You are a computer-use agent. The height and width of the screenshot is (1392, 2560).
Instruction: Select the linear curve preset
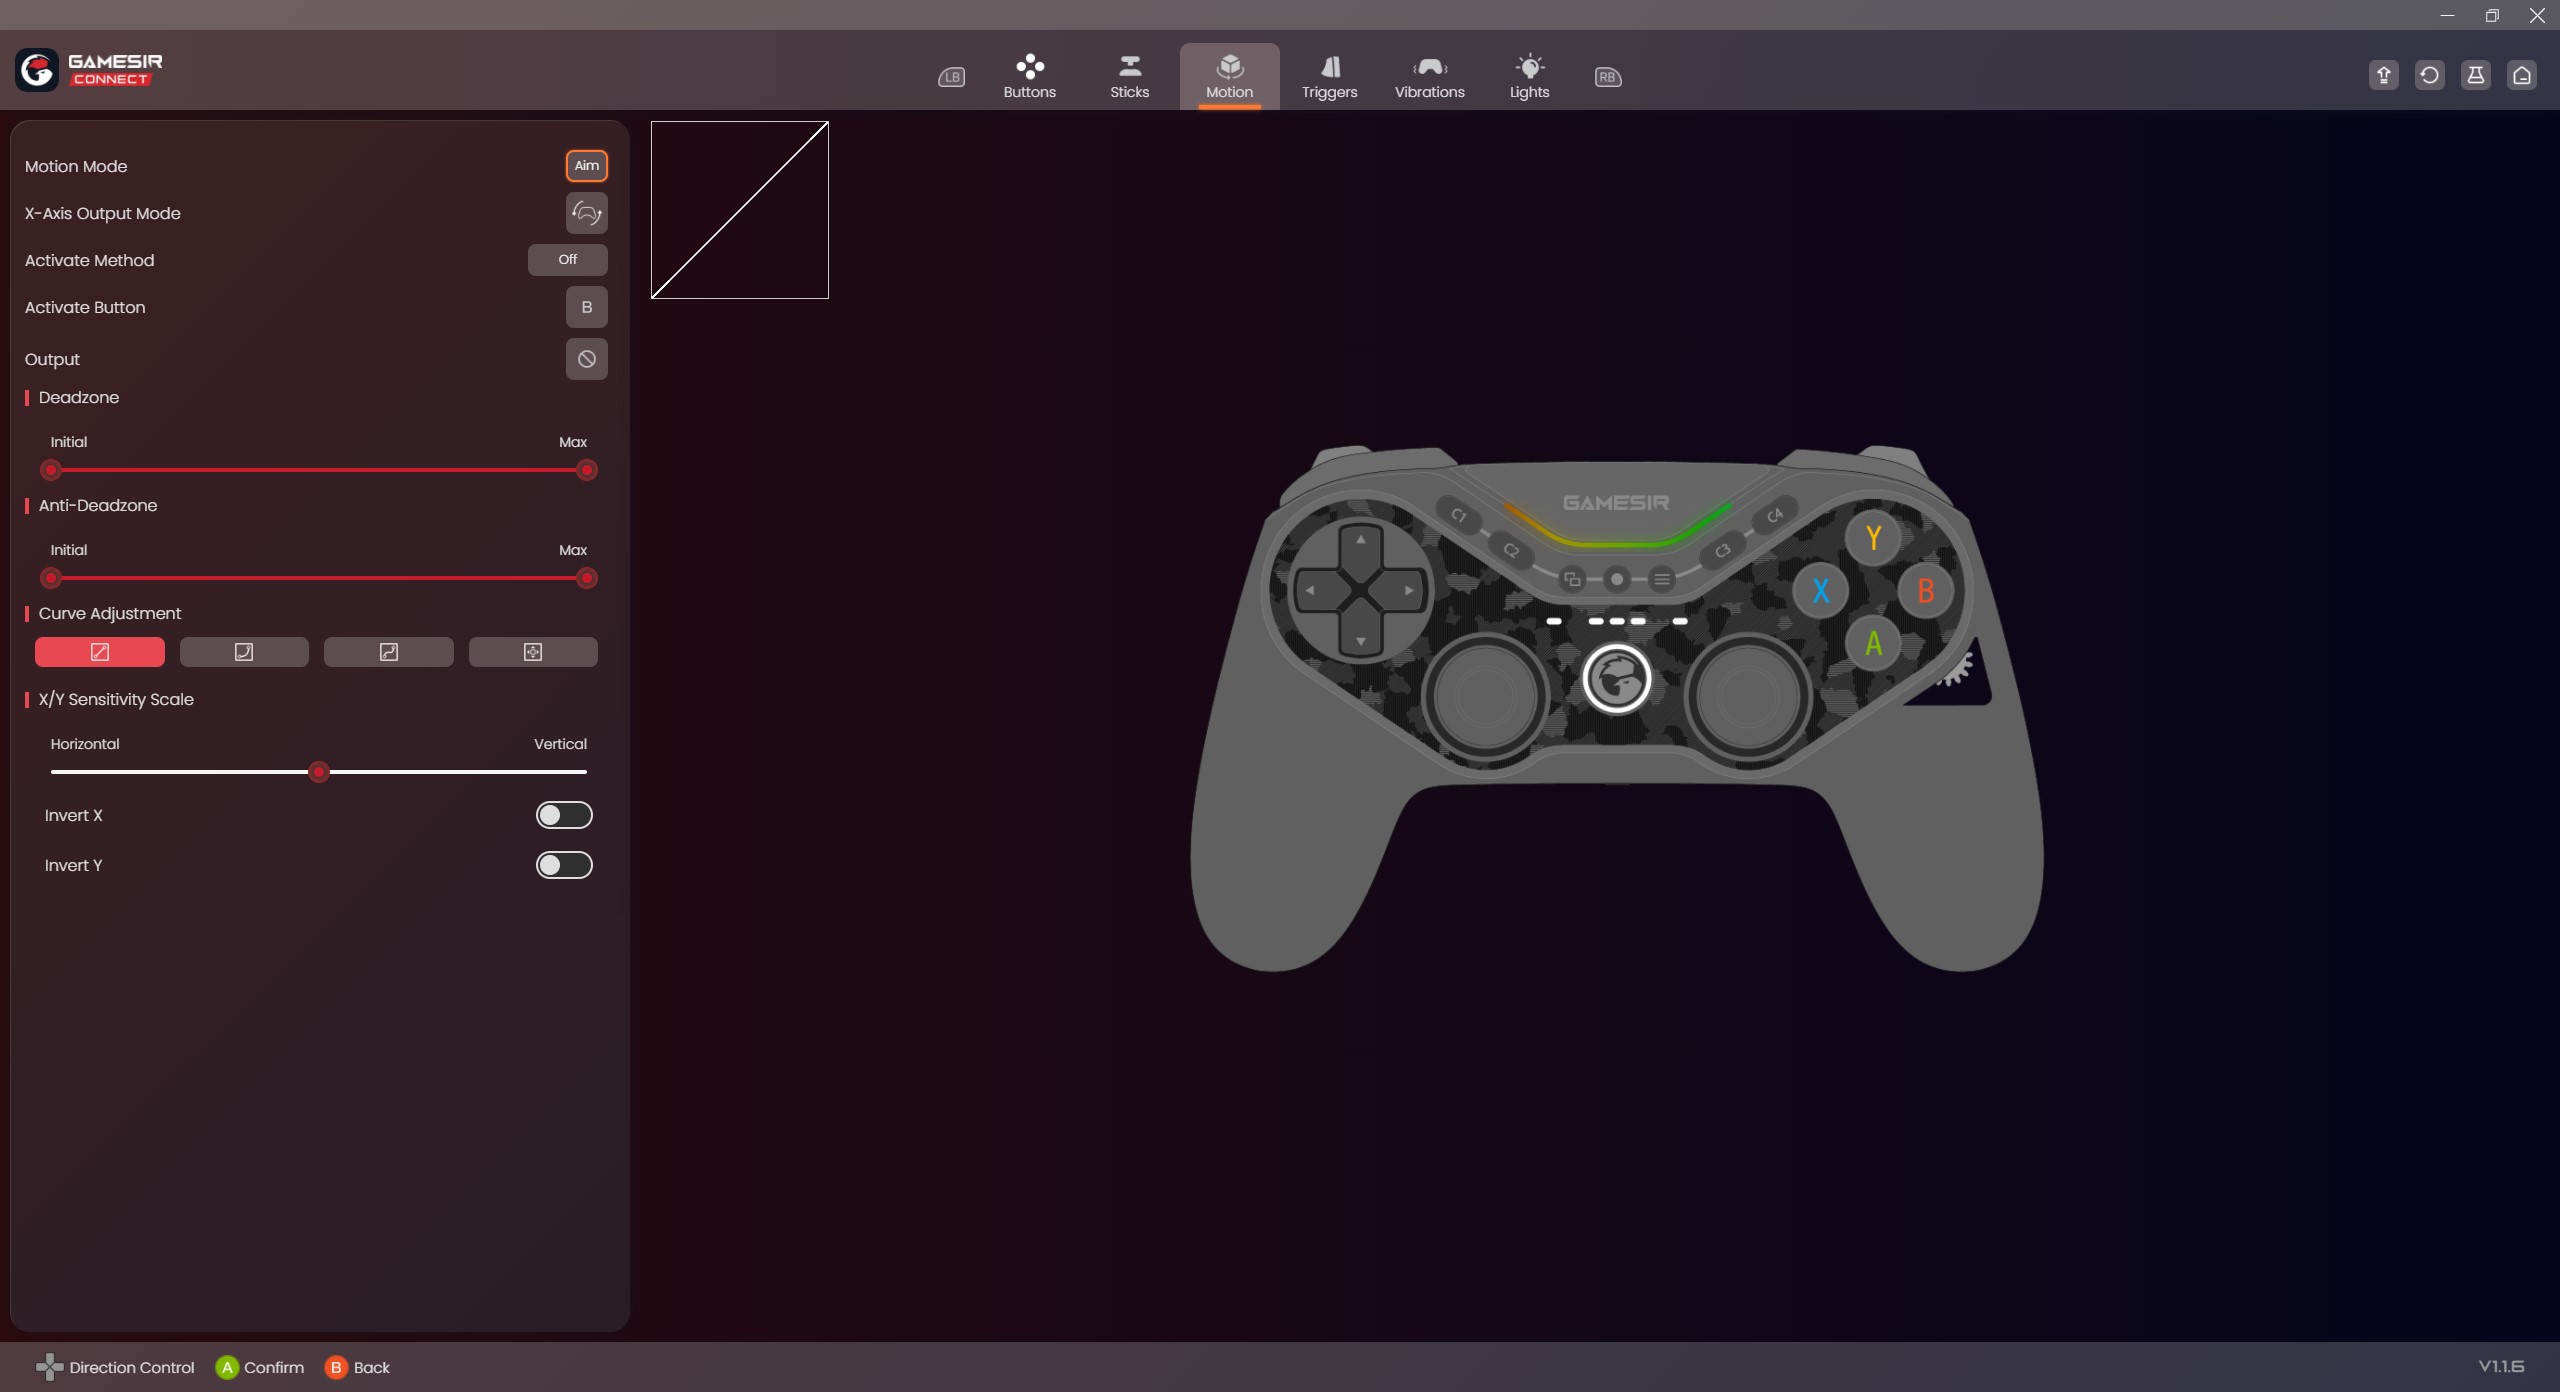(100, 652)
